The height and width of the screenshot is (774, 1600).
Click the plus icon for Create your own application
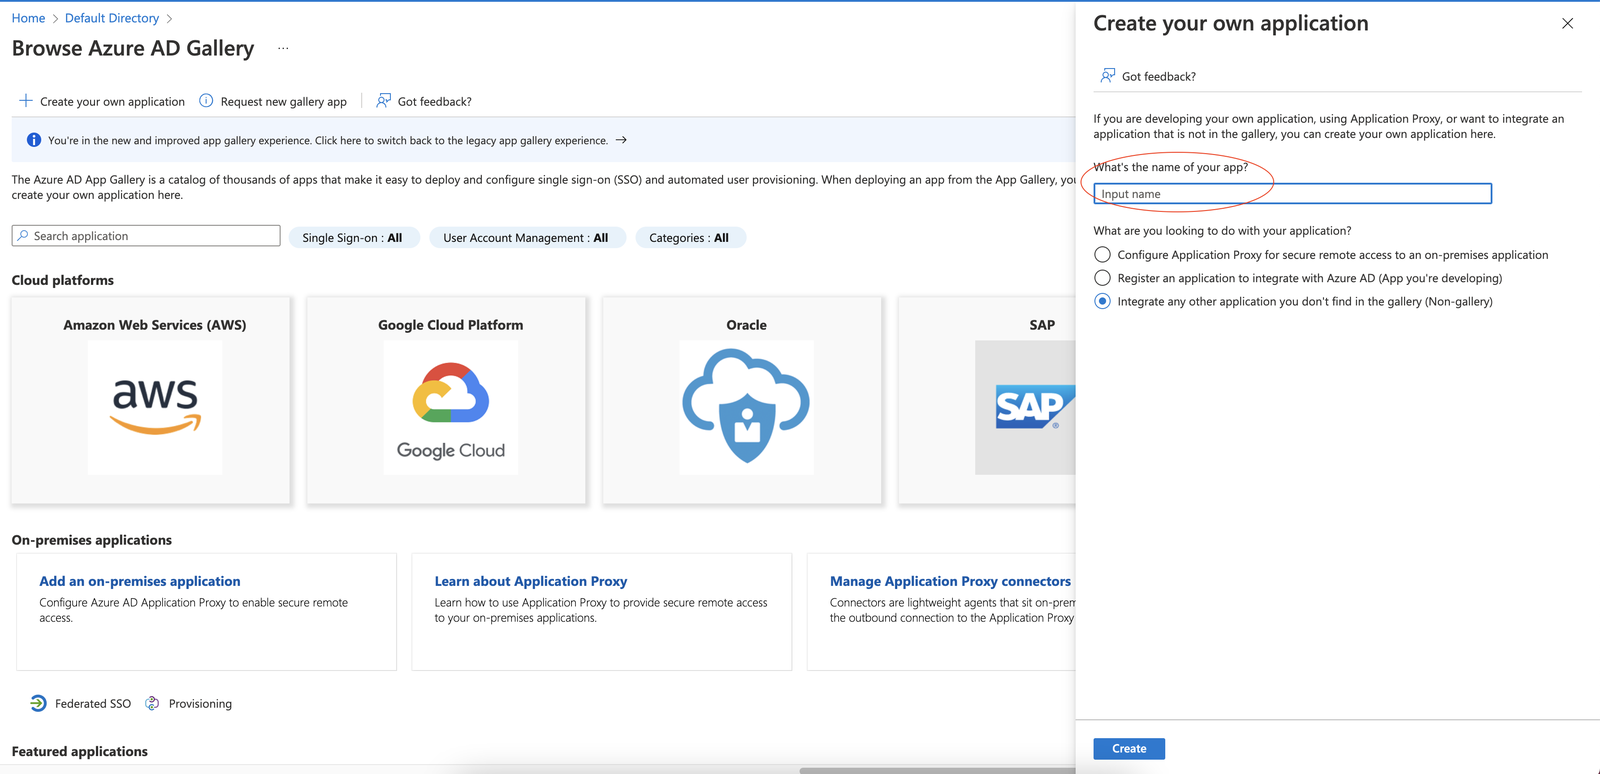[x=26, y=101]
